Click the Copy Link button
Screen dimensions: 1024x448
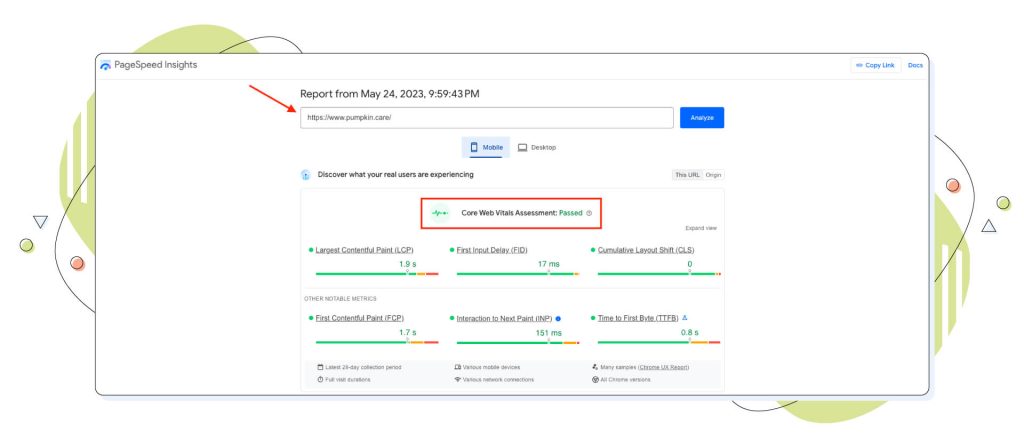[875, 65]
